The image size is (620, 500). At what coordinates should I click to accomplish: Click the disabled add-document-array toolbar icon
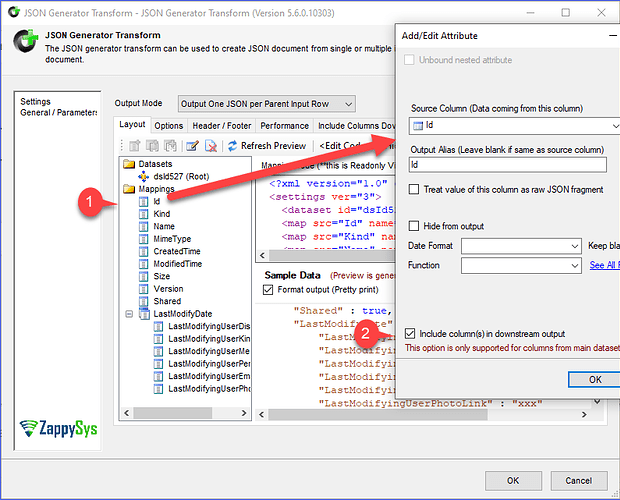tap(170, 146)
